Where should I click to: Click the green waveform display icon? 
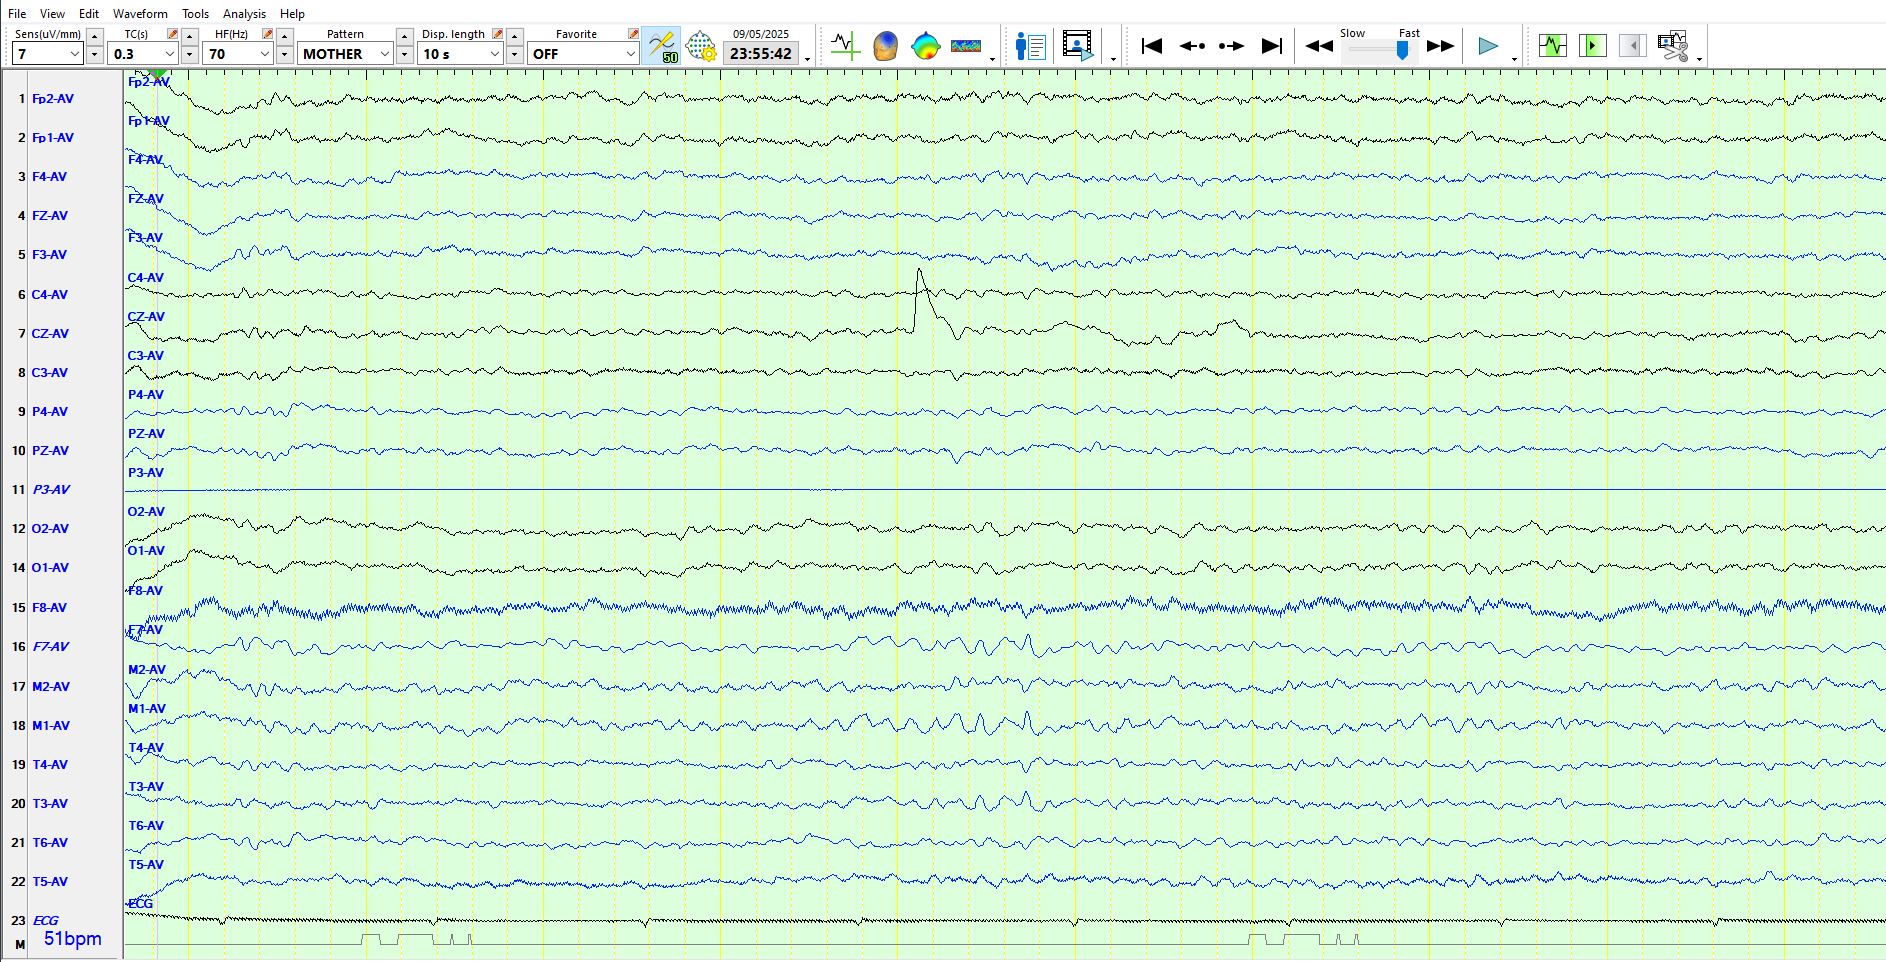1553,46
